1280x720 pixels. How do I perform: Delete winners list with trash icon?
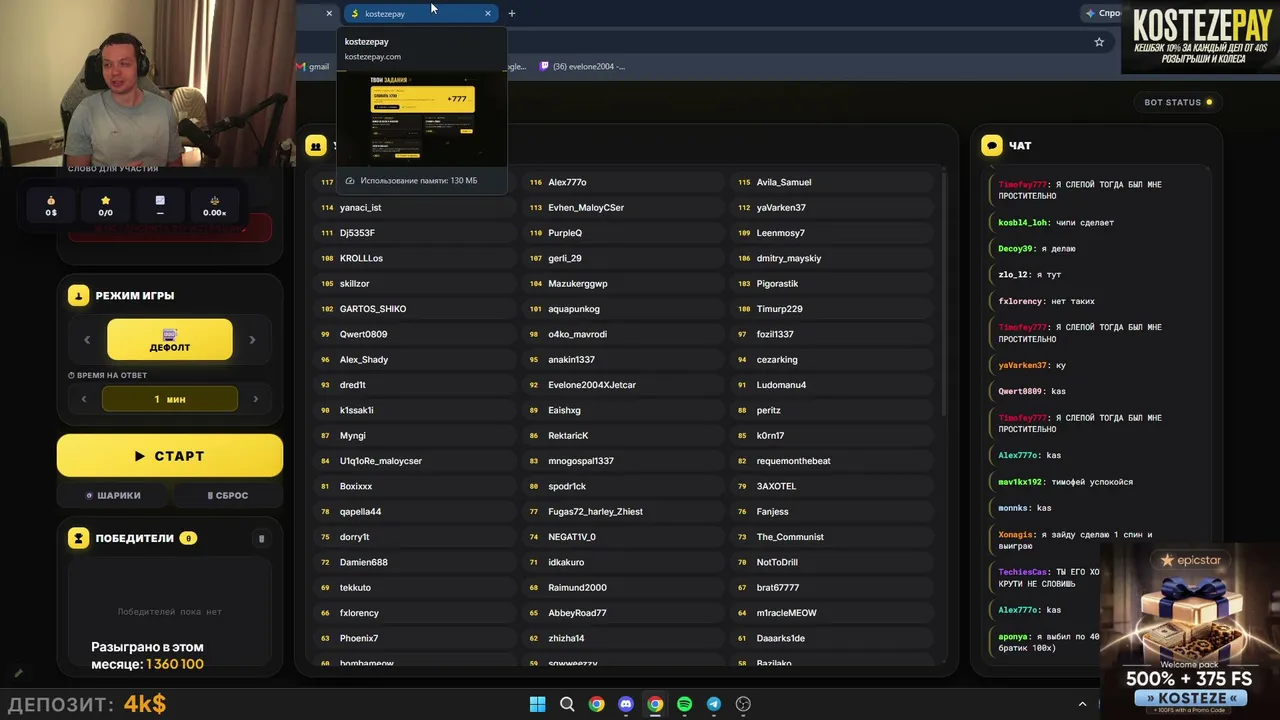261,539
